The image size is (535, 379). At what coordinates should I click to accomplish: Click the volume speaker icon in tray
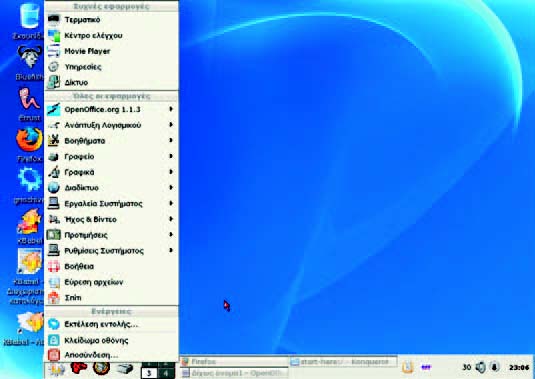tap(480, 367)
